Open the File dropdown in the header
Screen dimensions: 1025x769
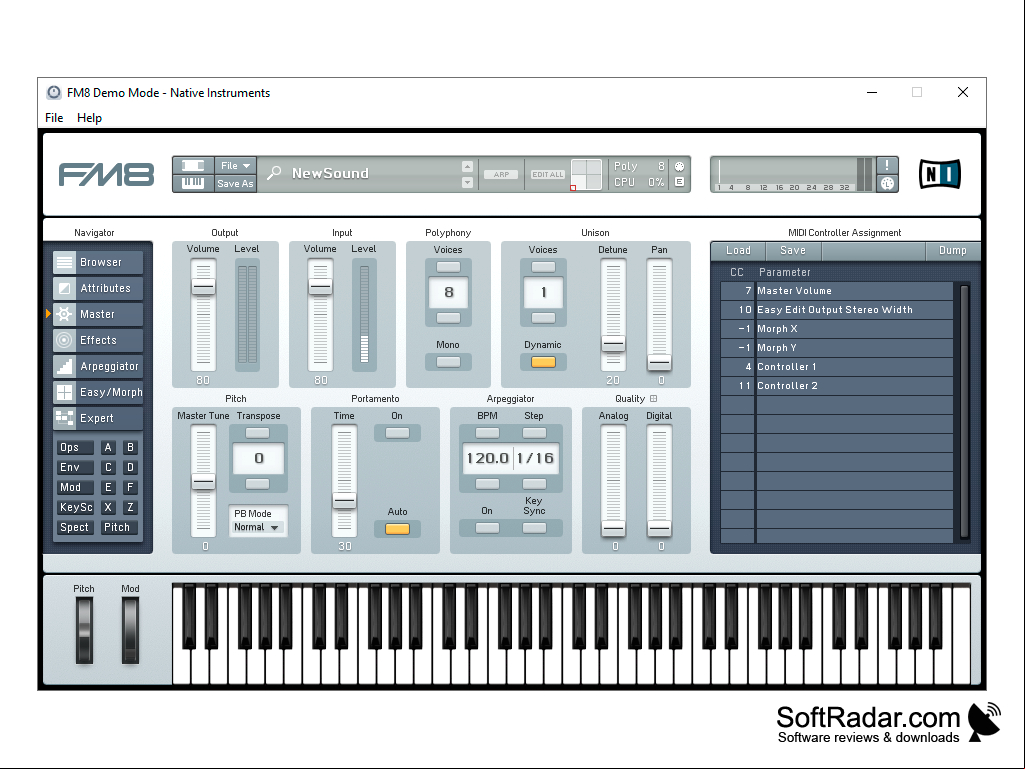(235, 165)
